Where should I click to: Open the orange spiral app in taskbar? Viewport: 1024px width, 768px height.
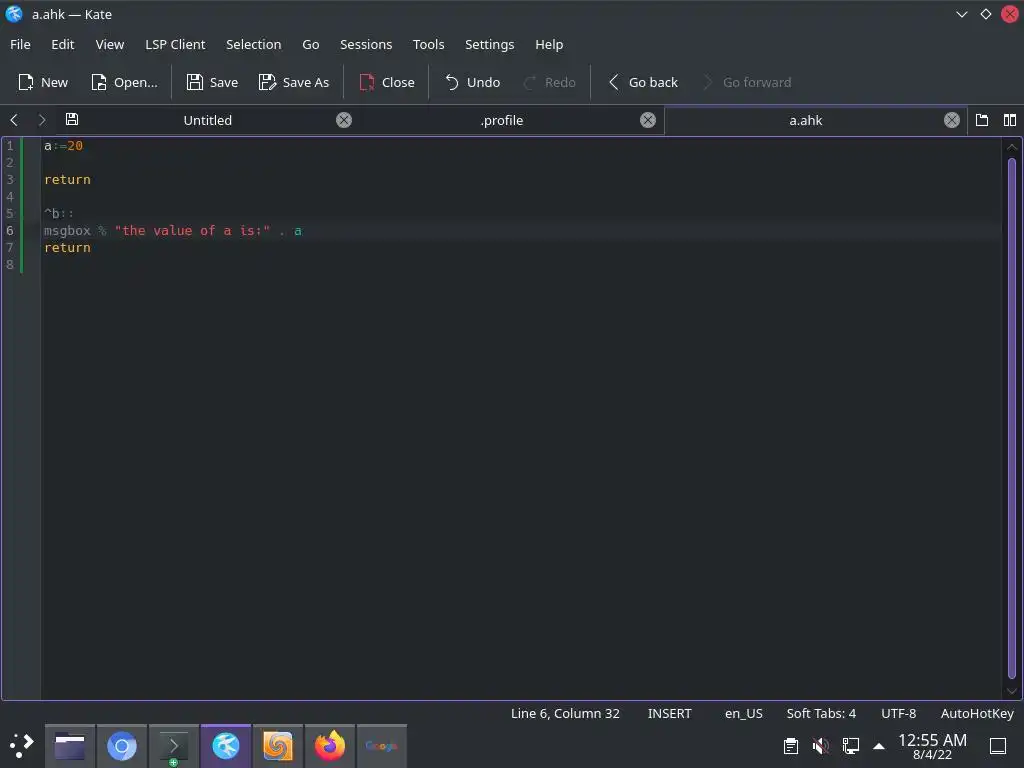[x=278, y=746]
